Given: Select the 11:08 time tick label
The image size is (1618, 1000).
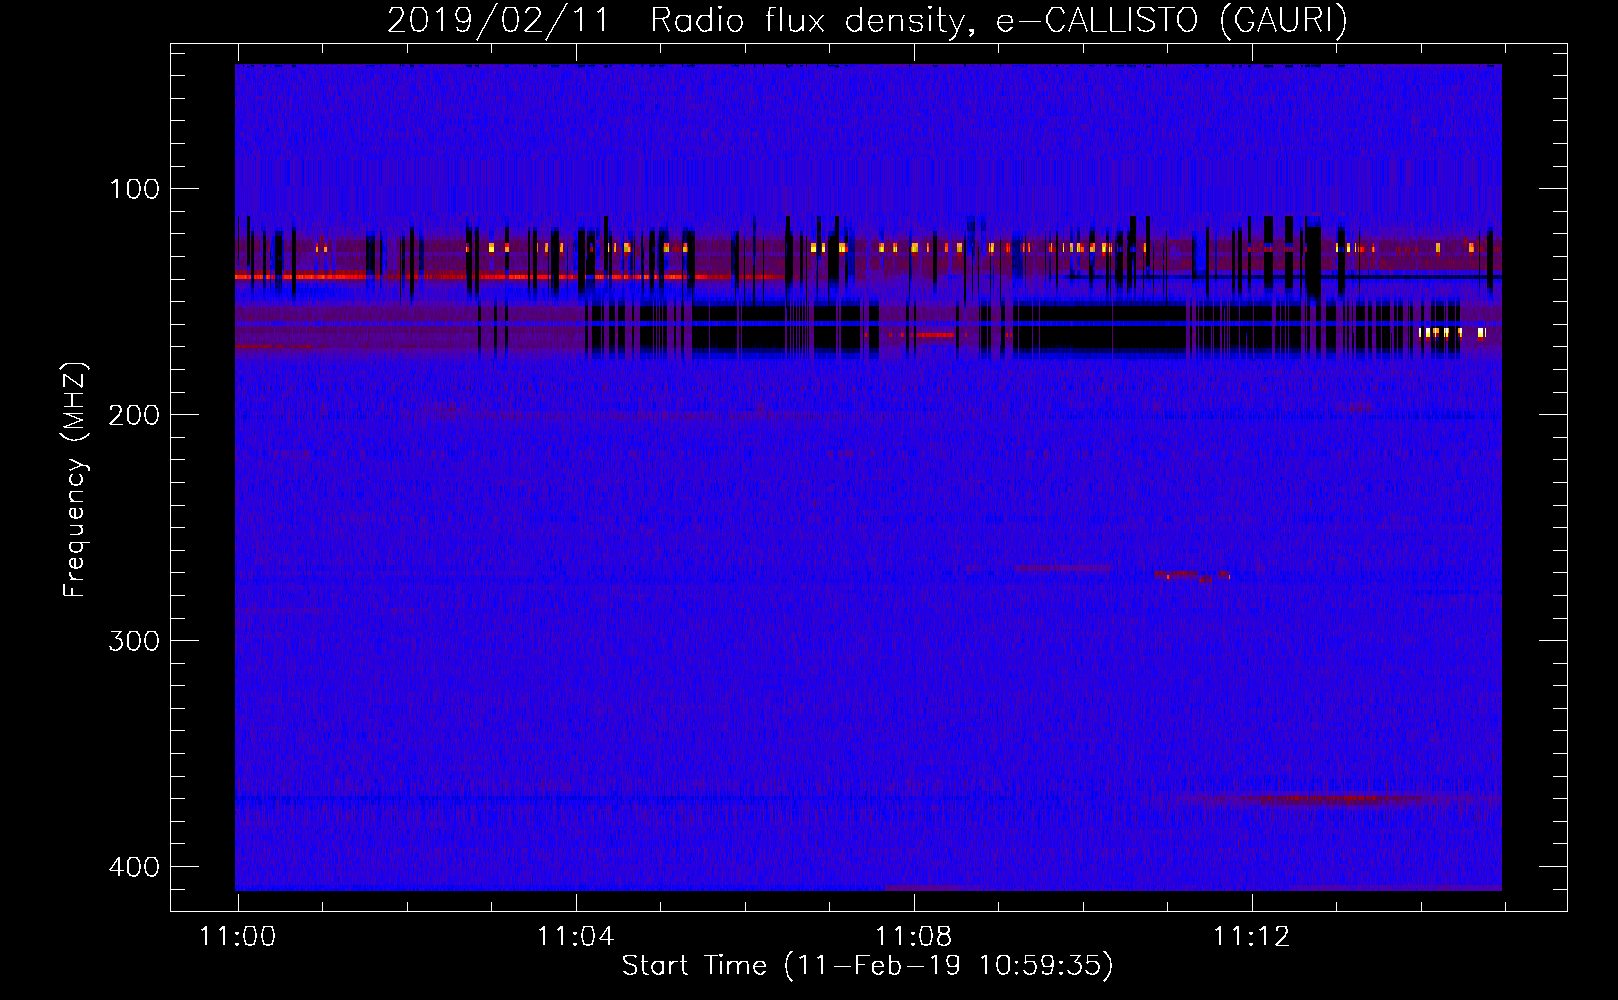Looking at the screenshot, I should click(913, 937).
